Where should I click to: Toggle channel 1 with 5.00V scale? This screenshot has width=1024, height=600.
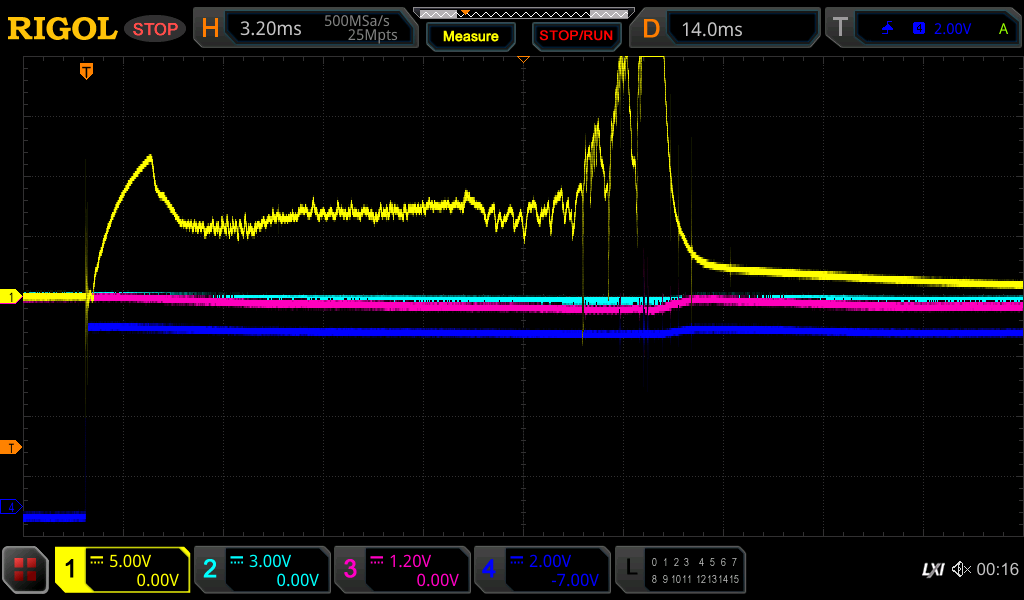click(x=122, y=570)
